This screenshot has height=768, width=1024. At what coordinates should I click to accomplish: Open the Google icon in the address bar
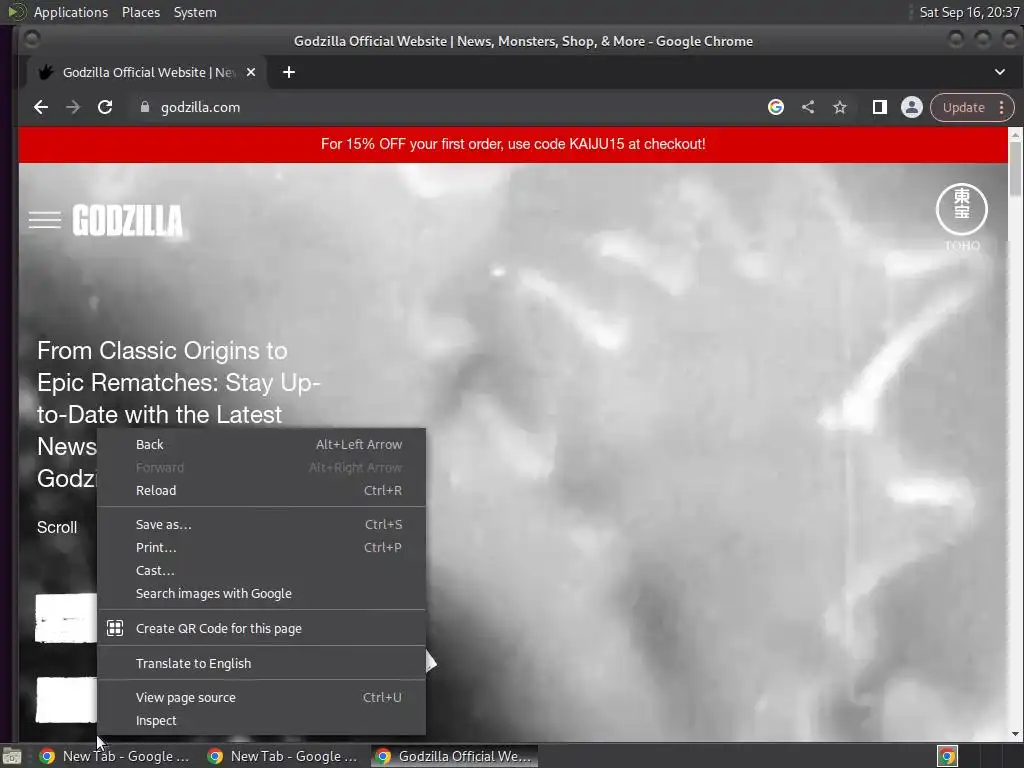776,107
